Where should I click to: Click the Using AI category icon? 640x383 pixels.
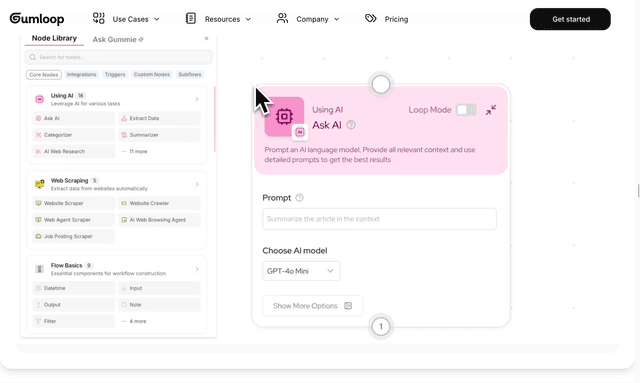coord(40,99)
